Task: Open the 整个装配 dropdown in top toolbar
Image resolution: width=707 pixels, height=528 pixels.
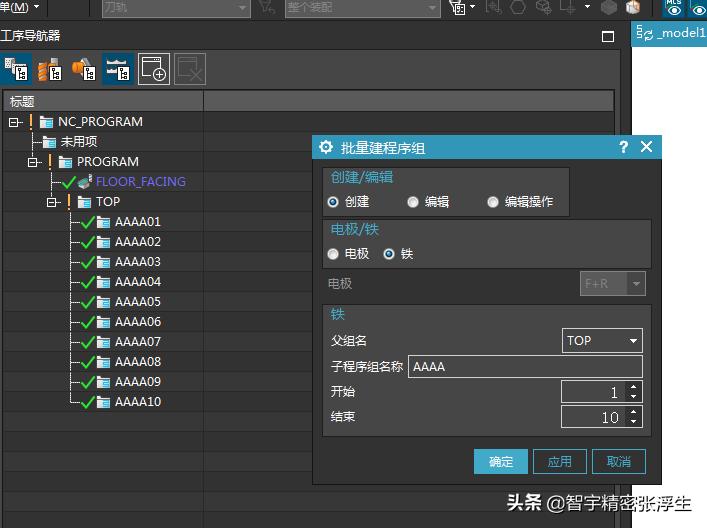Action: (363, 8)
